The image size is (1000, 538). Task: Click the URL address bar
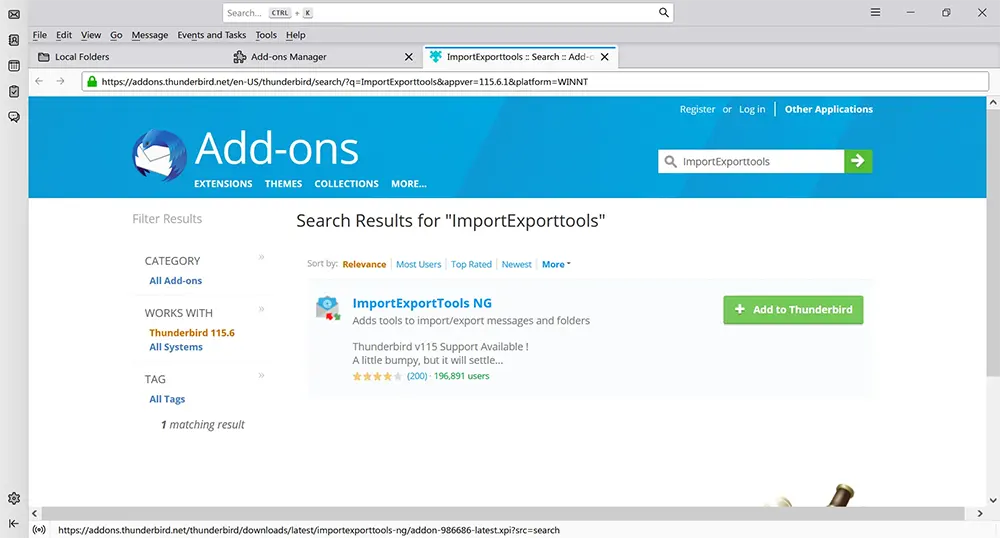point(535,82)
